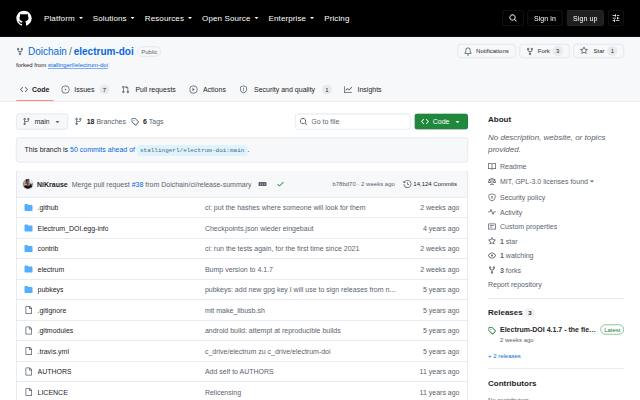Viewport: 640px width, 400px height.
Task: Click the .gitignore file icon
Action: (x=28, y=310)
